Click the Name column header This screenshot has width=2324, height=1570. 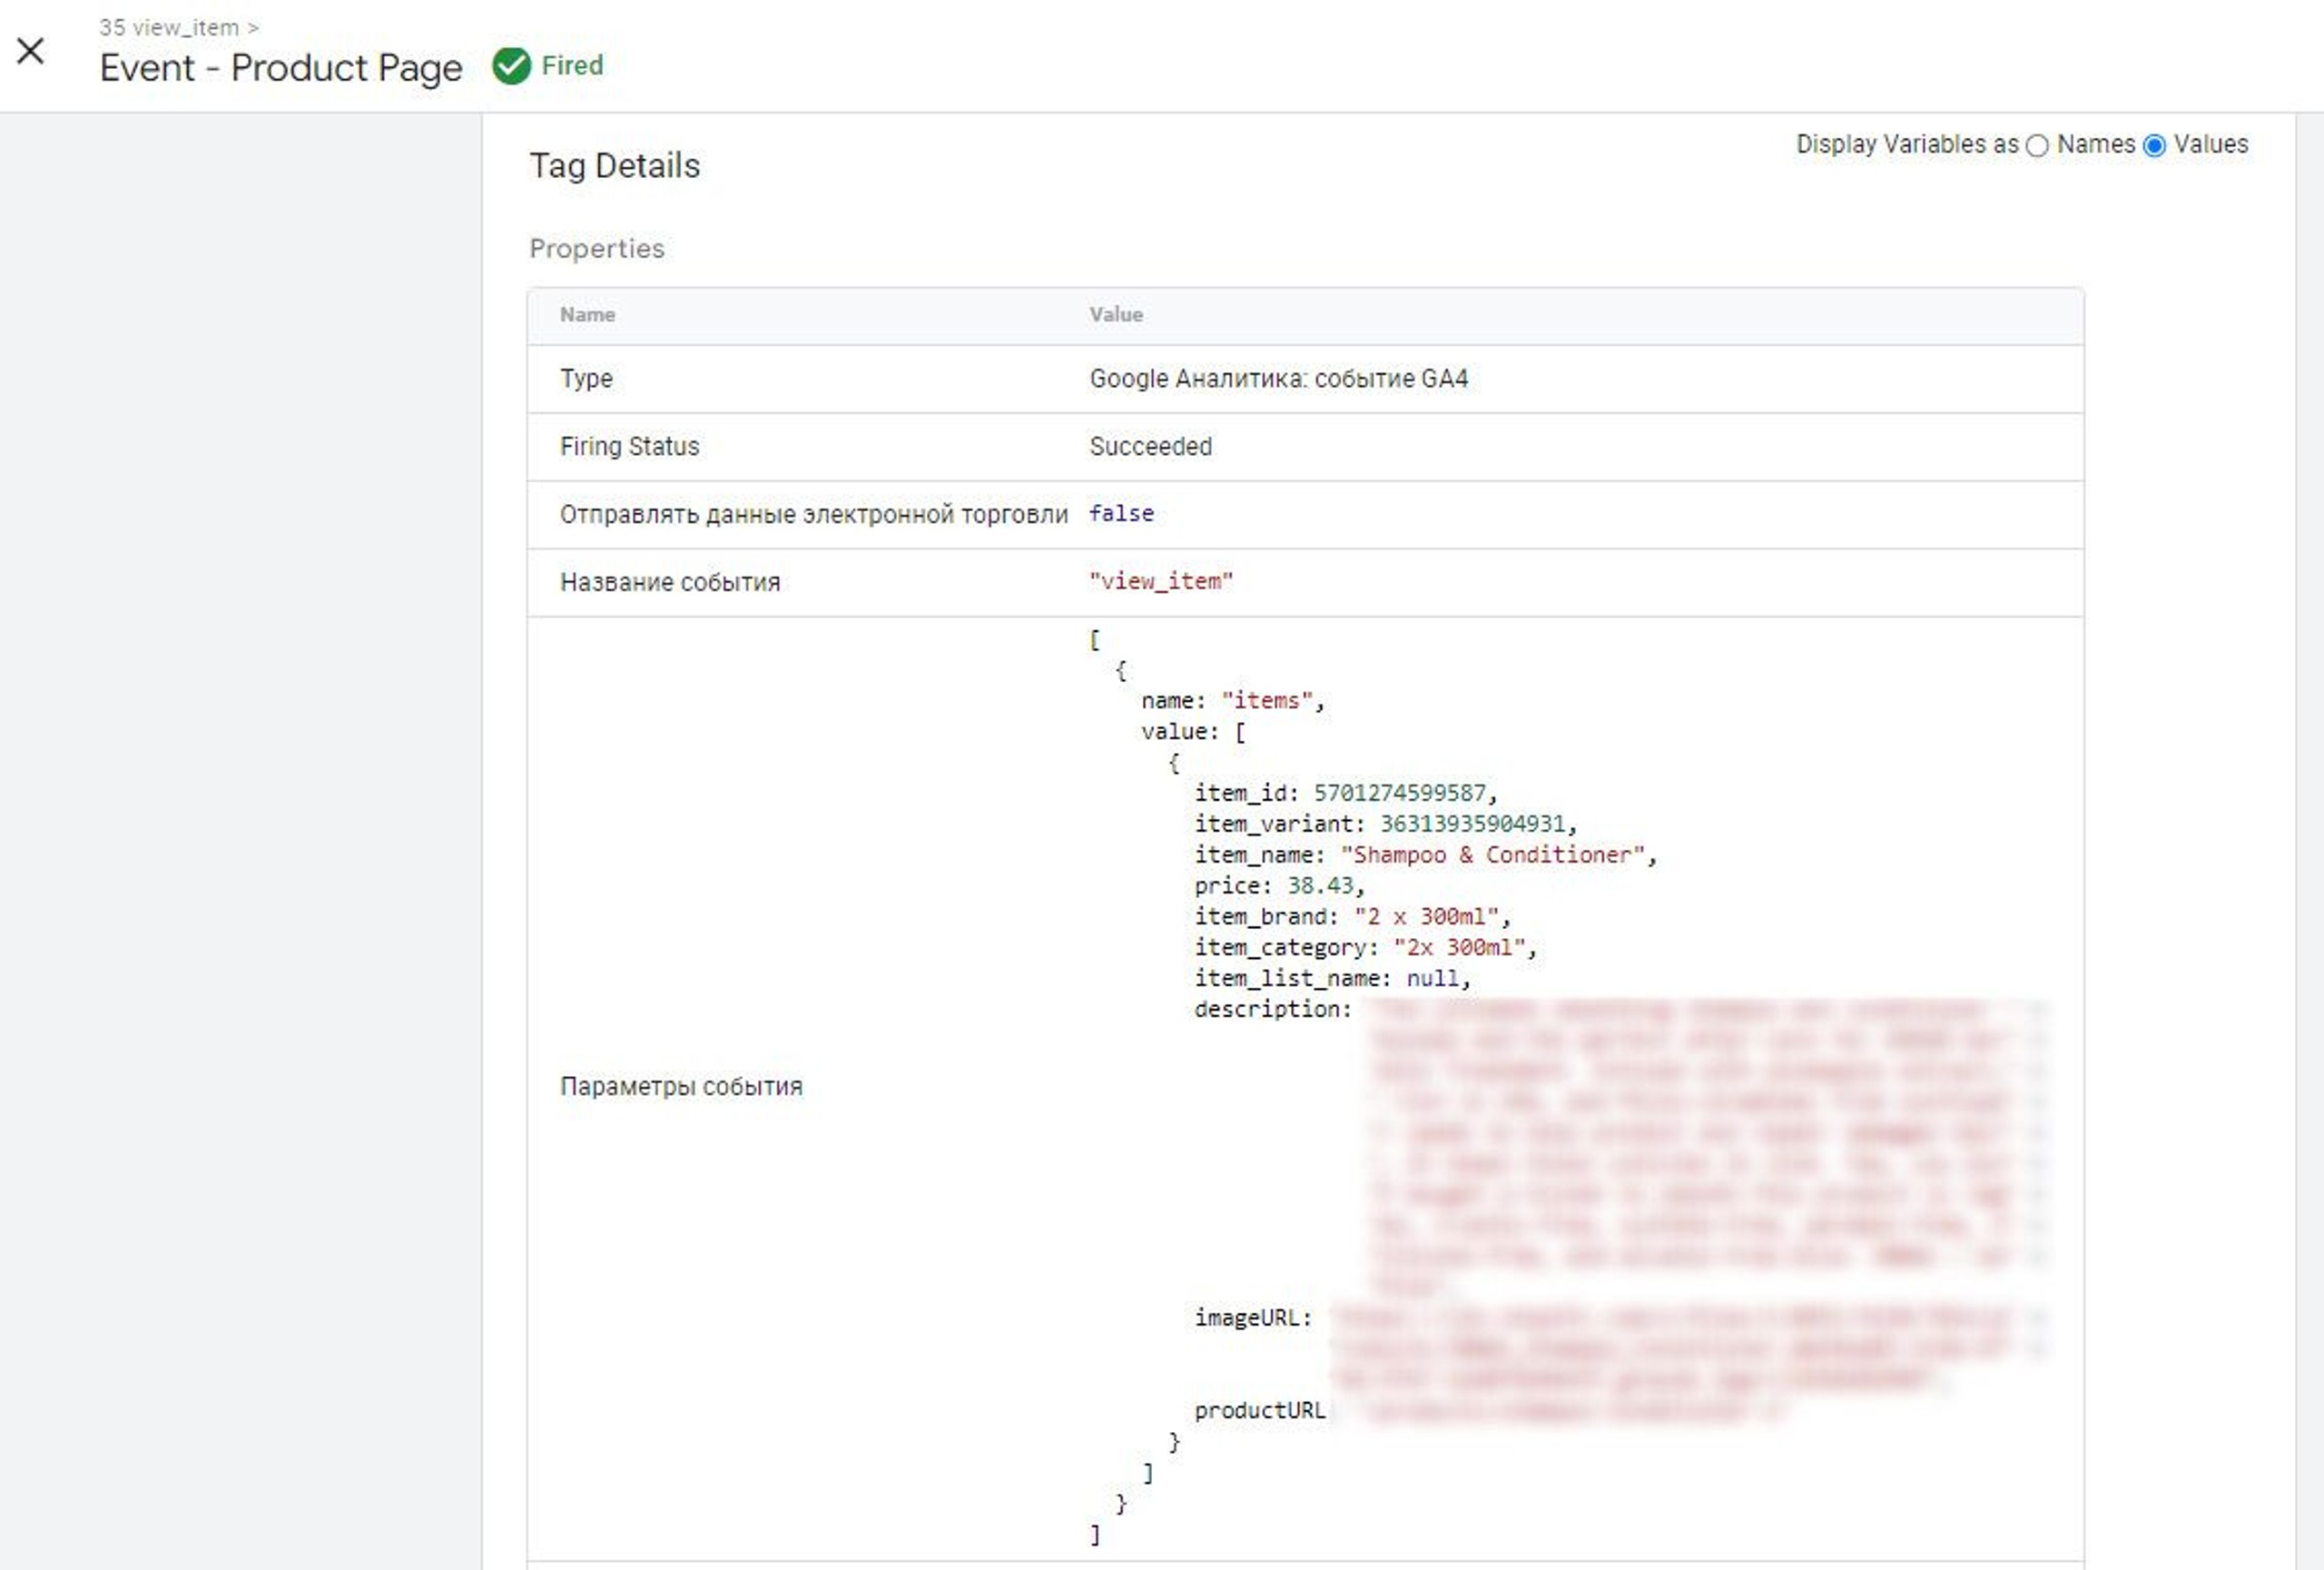(x=587, y=314)
